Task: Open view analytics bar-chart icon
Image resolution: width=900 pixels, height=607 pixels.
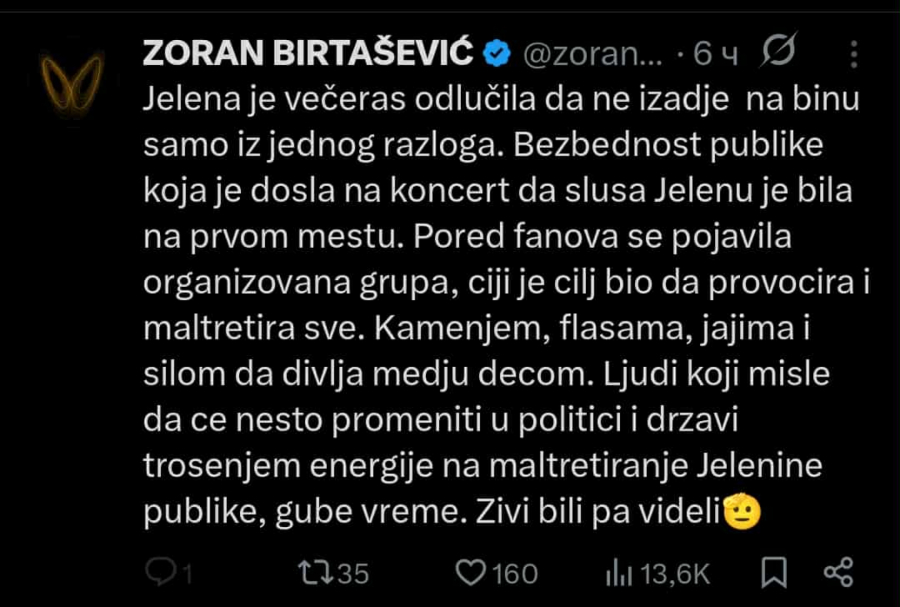Action: pos(616,573)
